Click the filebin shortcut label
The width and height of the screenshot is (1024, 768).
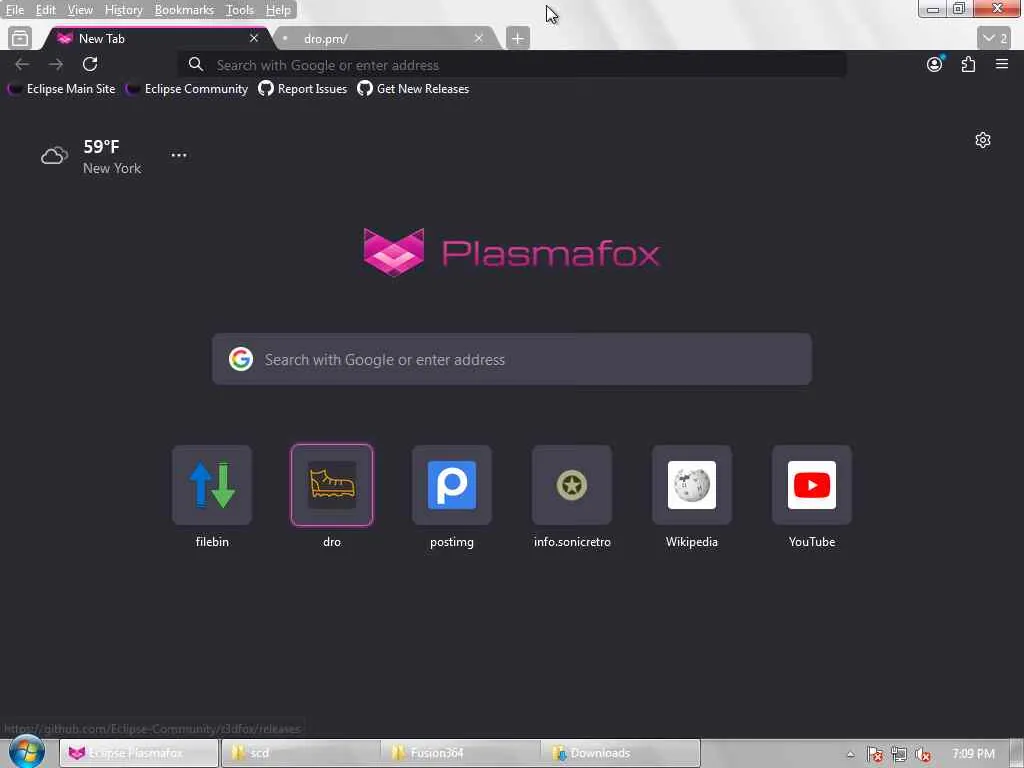pos(212,542)
